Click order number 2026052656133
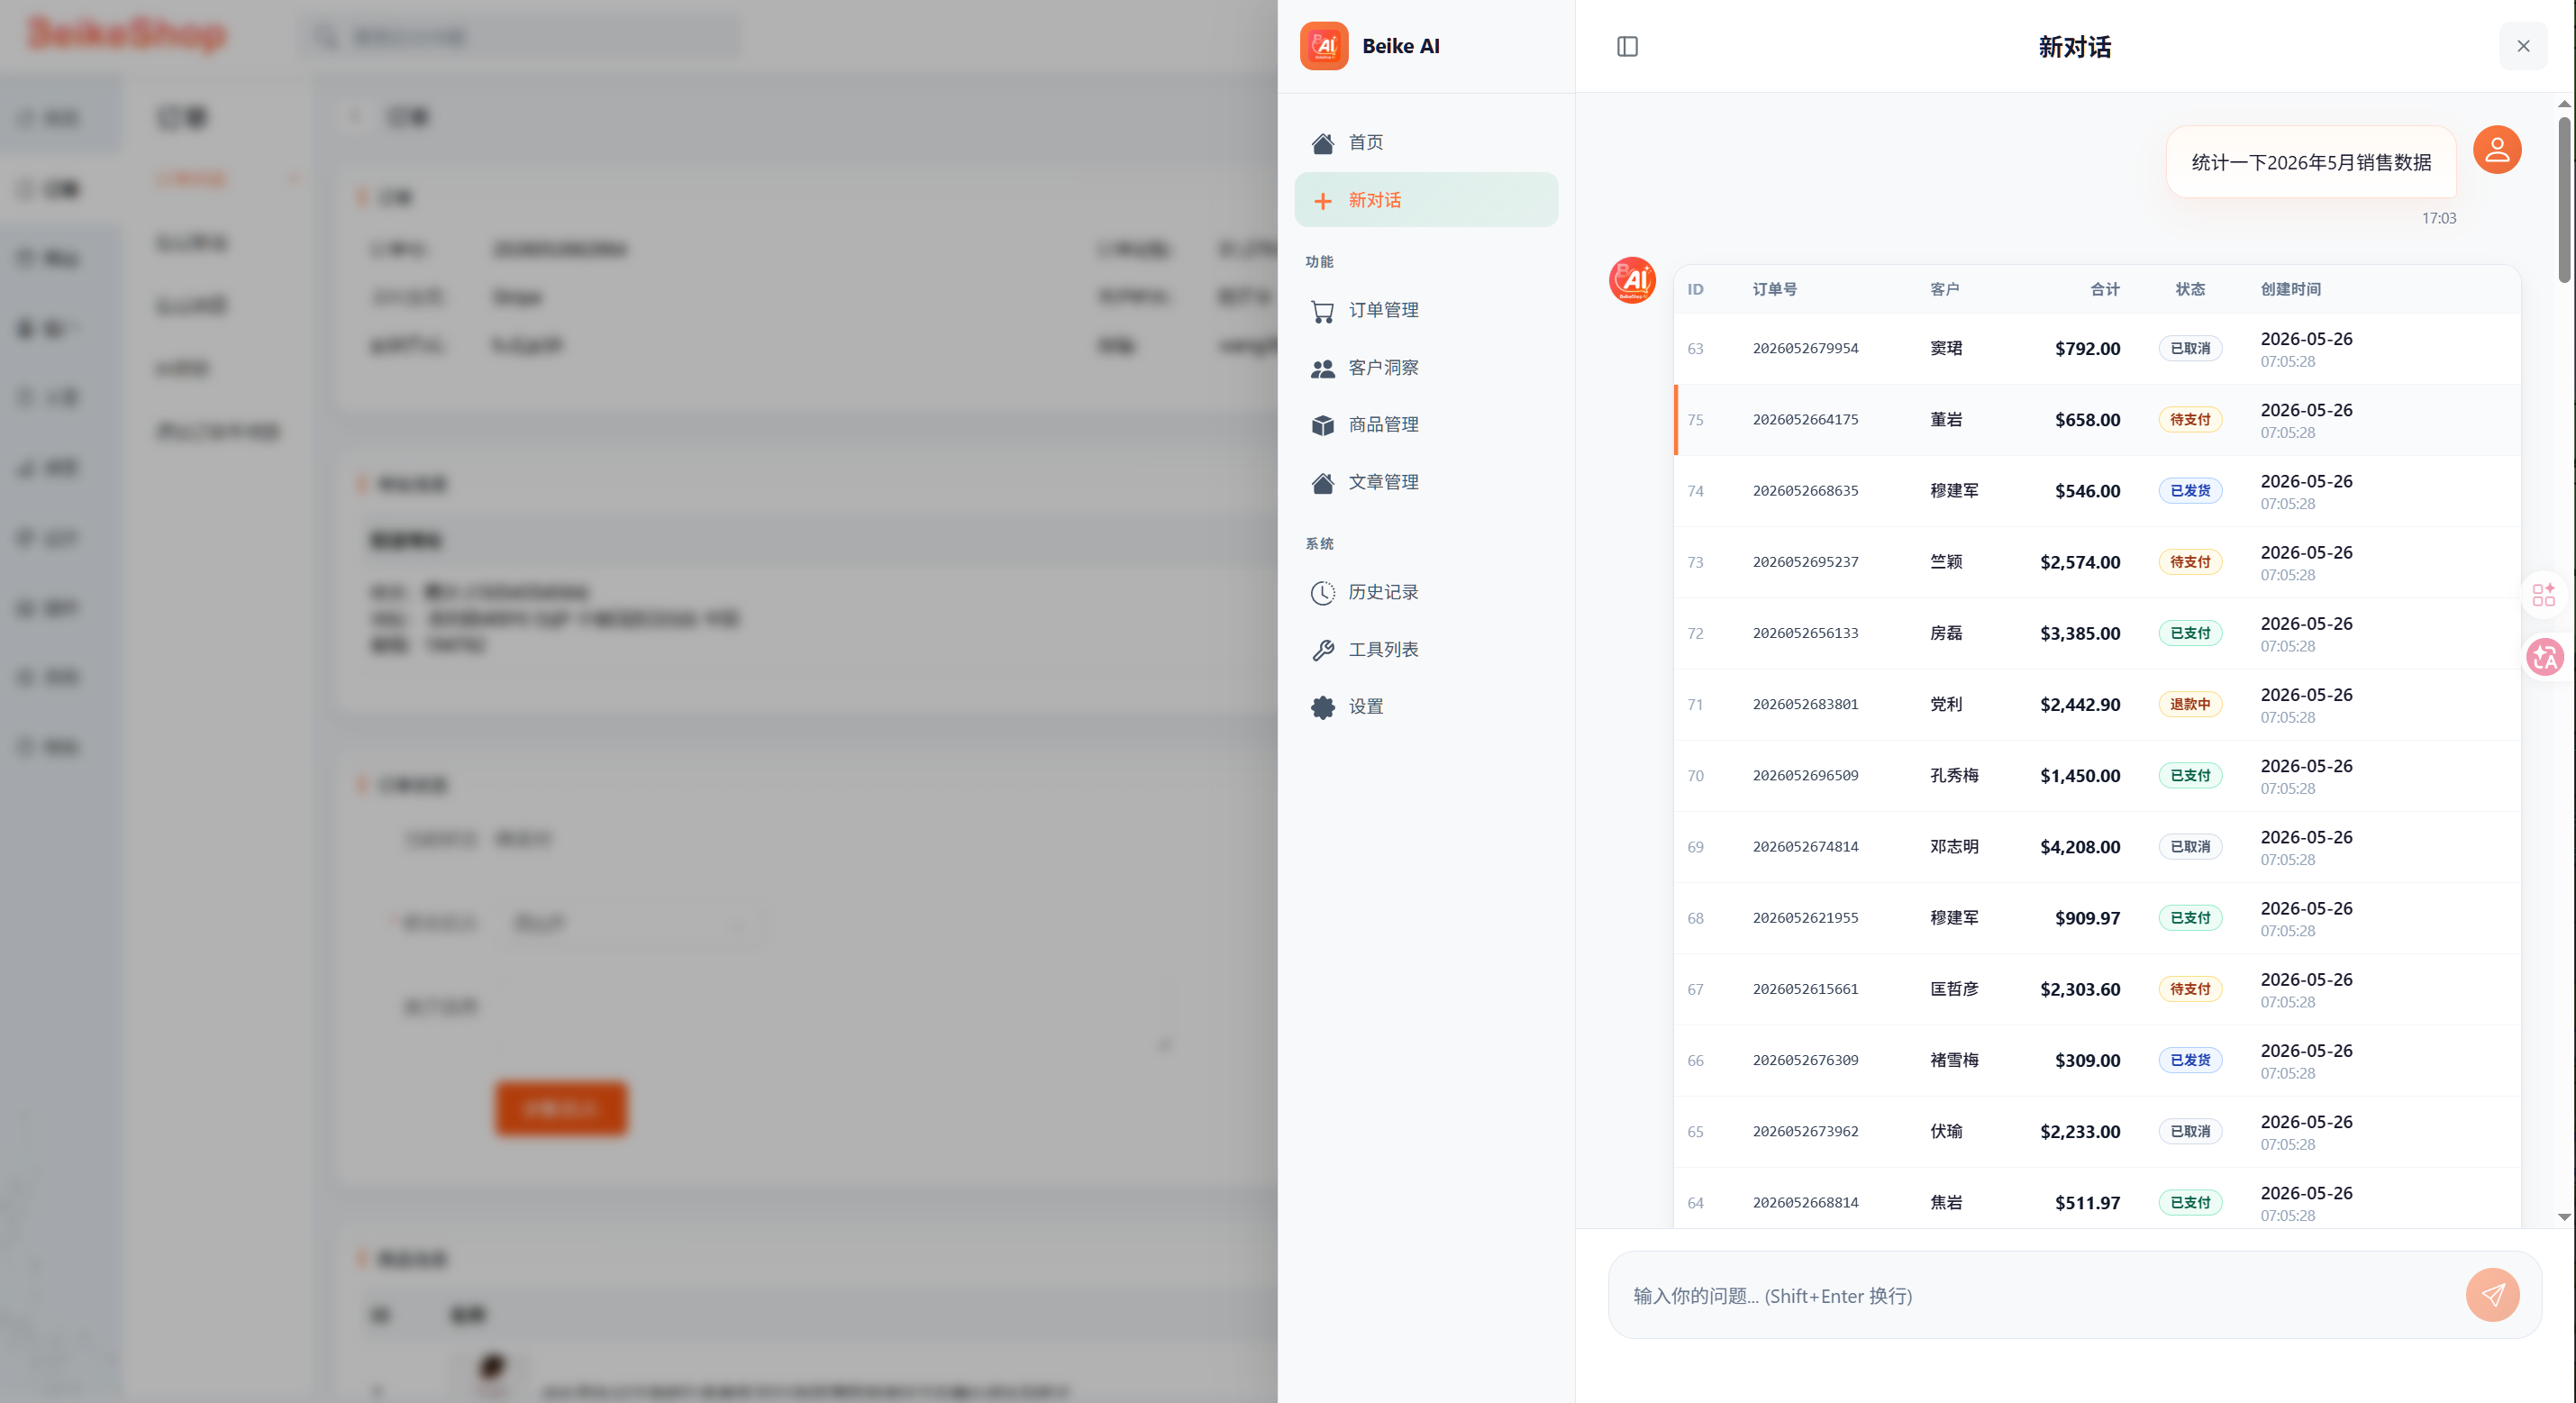Screen dimensions: 2576x1403 [1805, 632]
